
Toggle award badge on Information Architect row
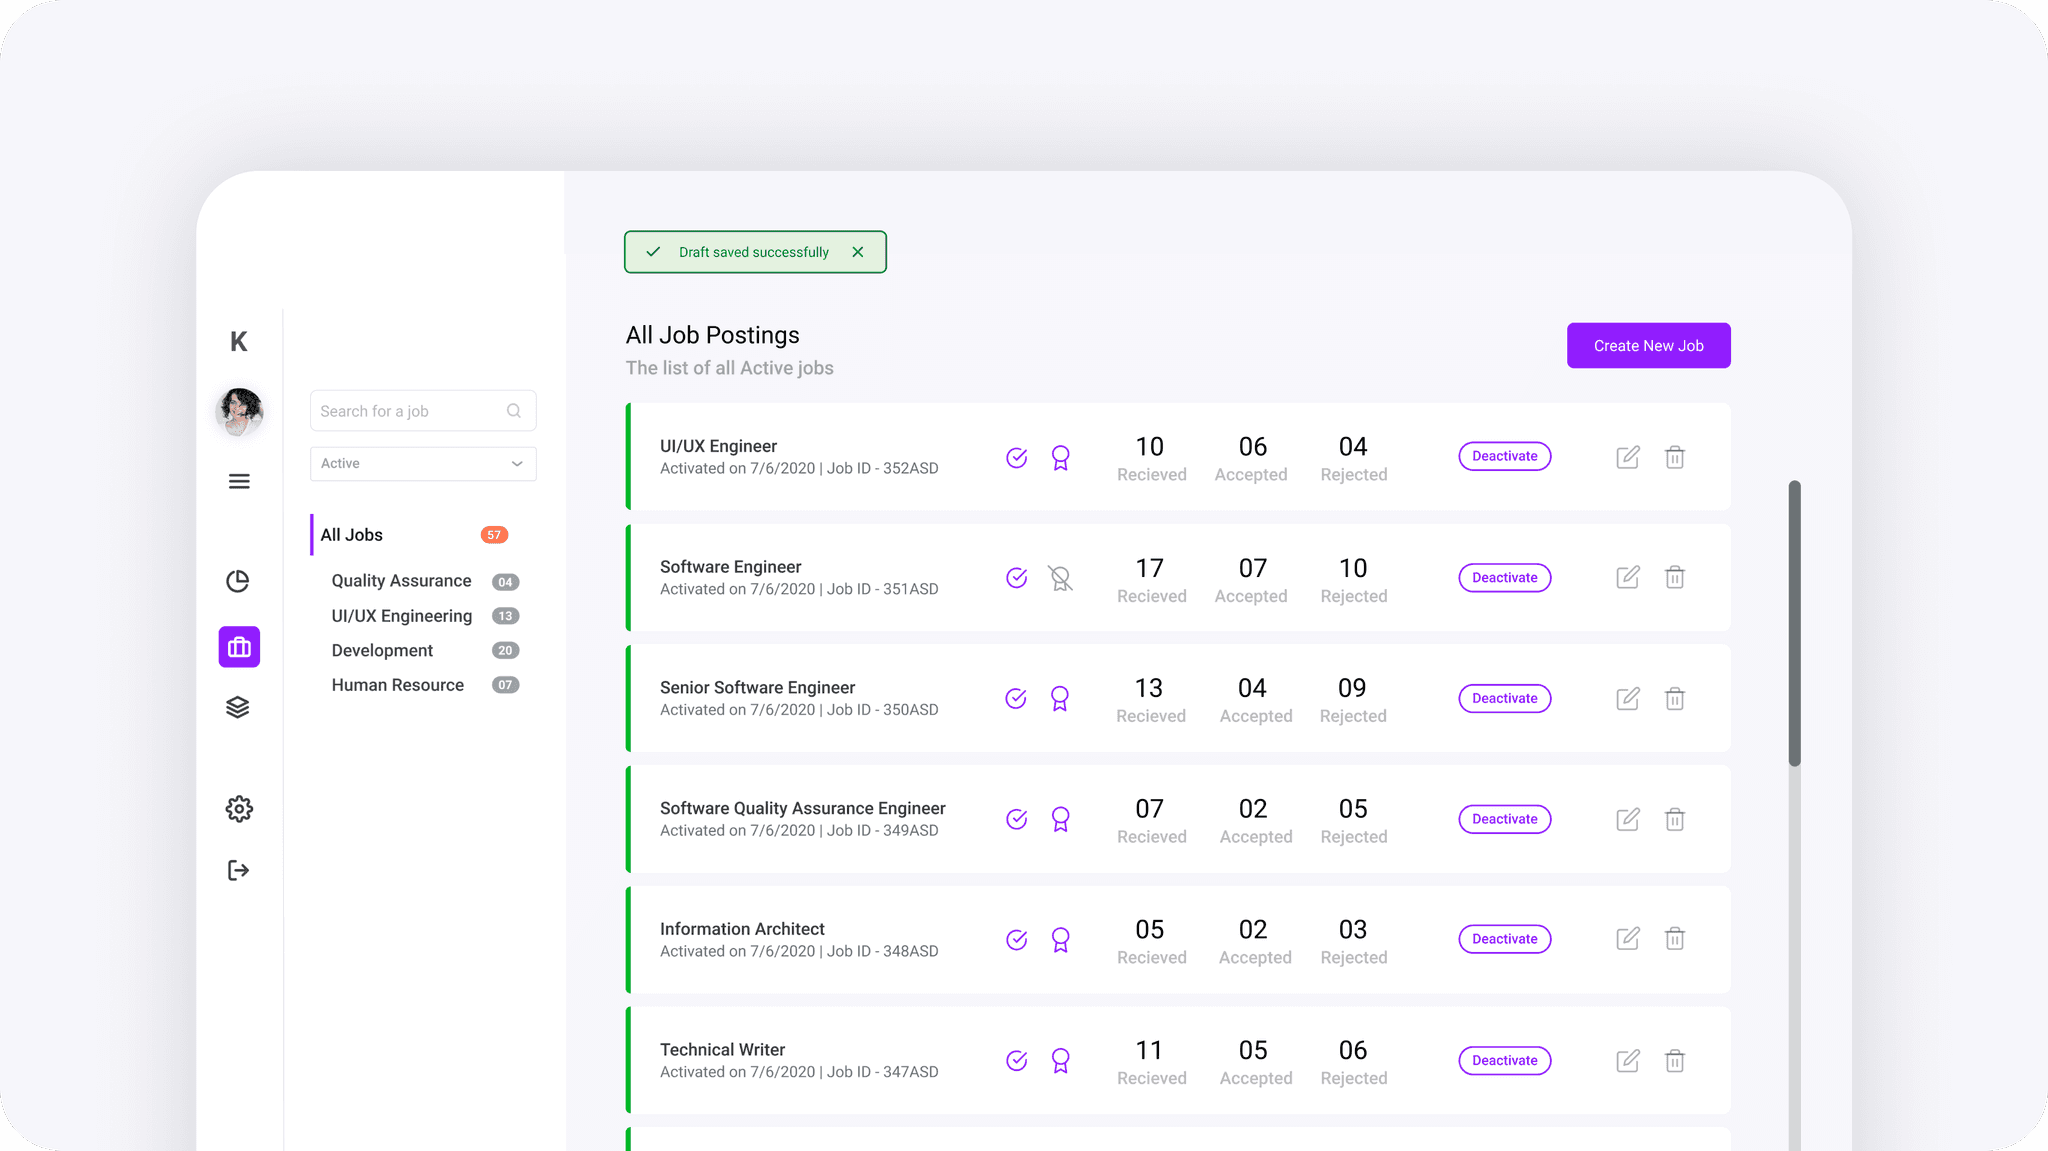[1061, 940]
